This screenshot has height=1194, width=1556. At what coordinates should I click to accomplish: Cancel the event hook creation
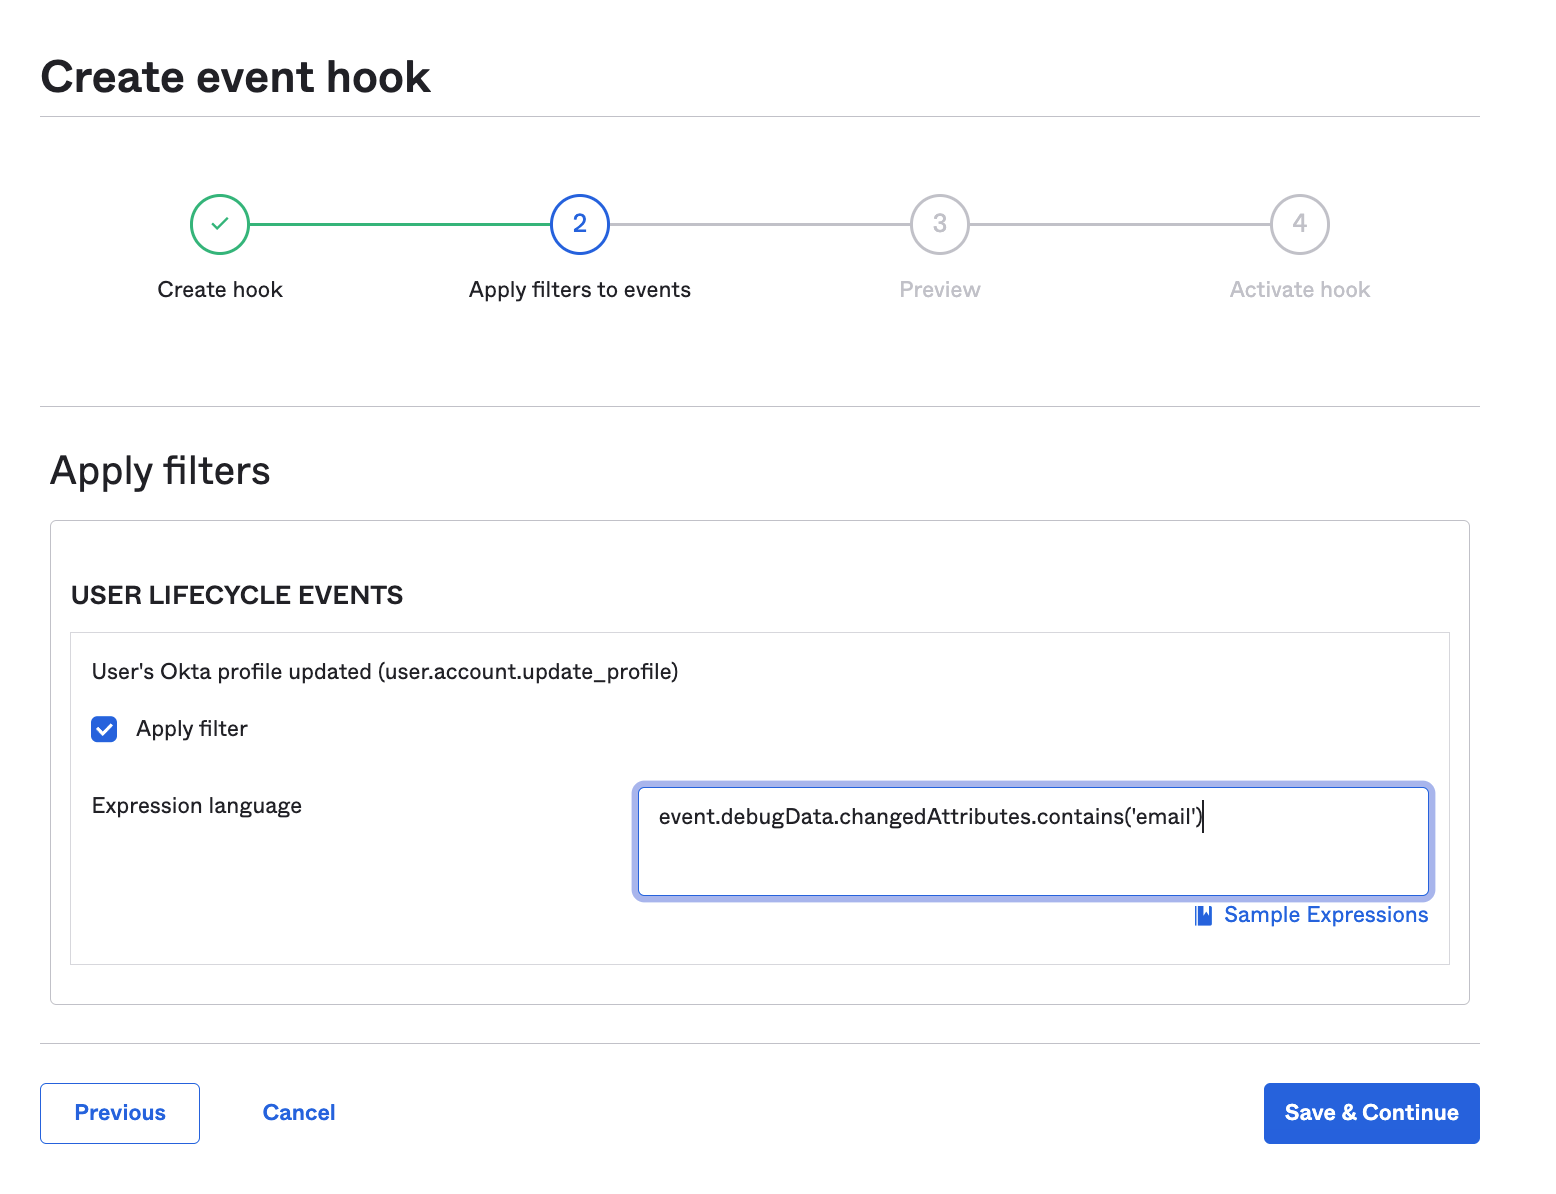pyautogui.click(x=298, y=1113)
